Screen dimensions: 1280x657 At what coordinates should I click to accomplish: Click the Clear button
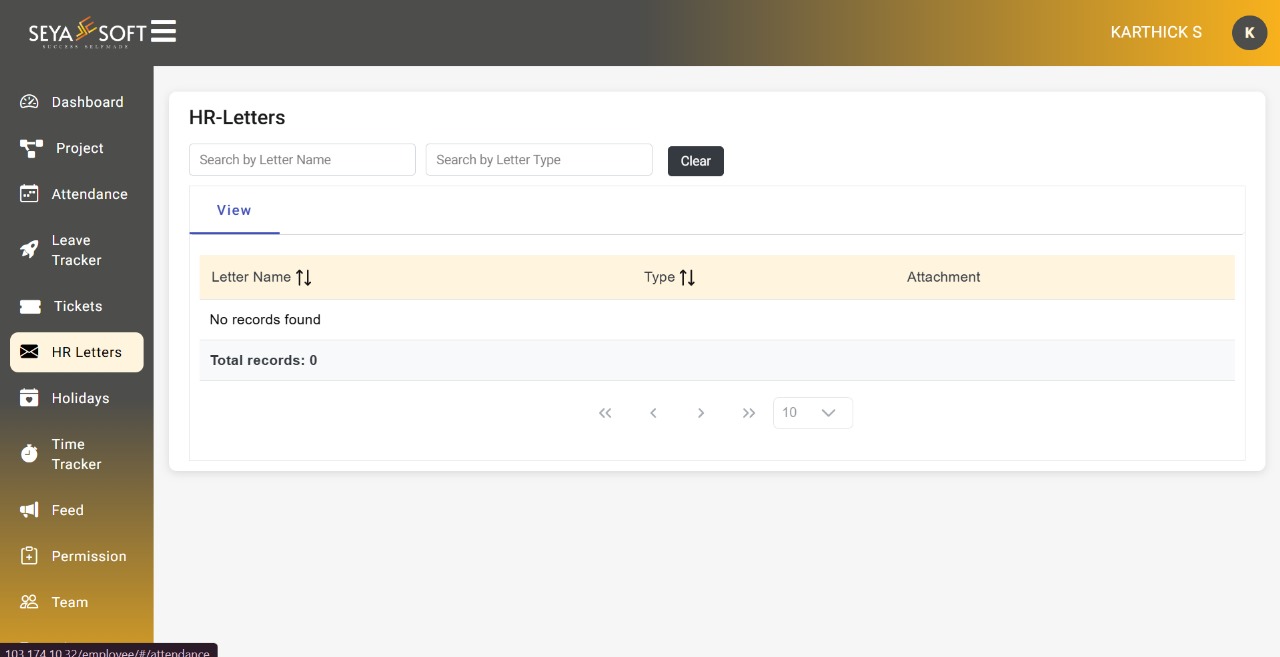tap(696, 161)
